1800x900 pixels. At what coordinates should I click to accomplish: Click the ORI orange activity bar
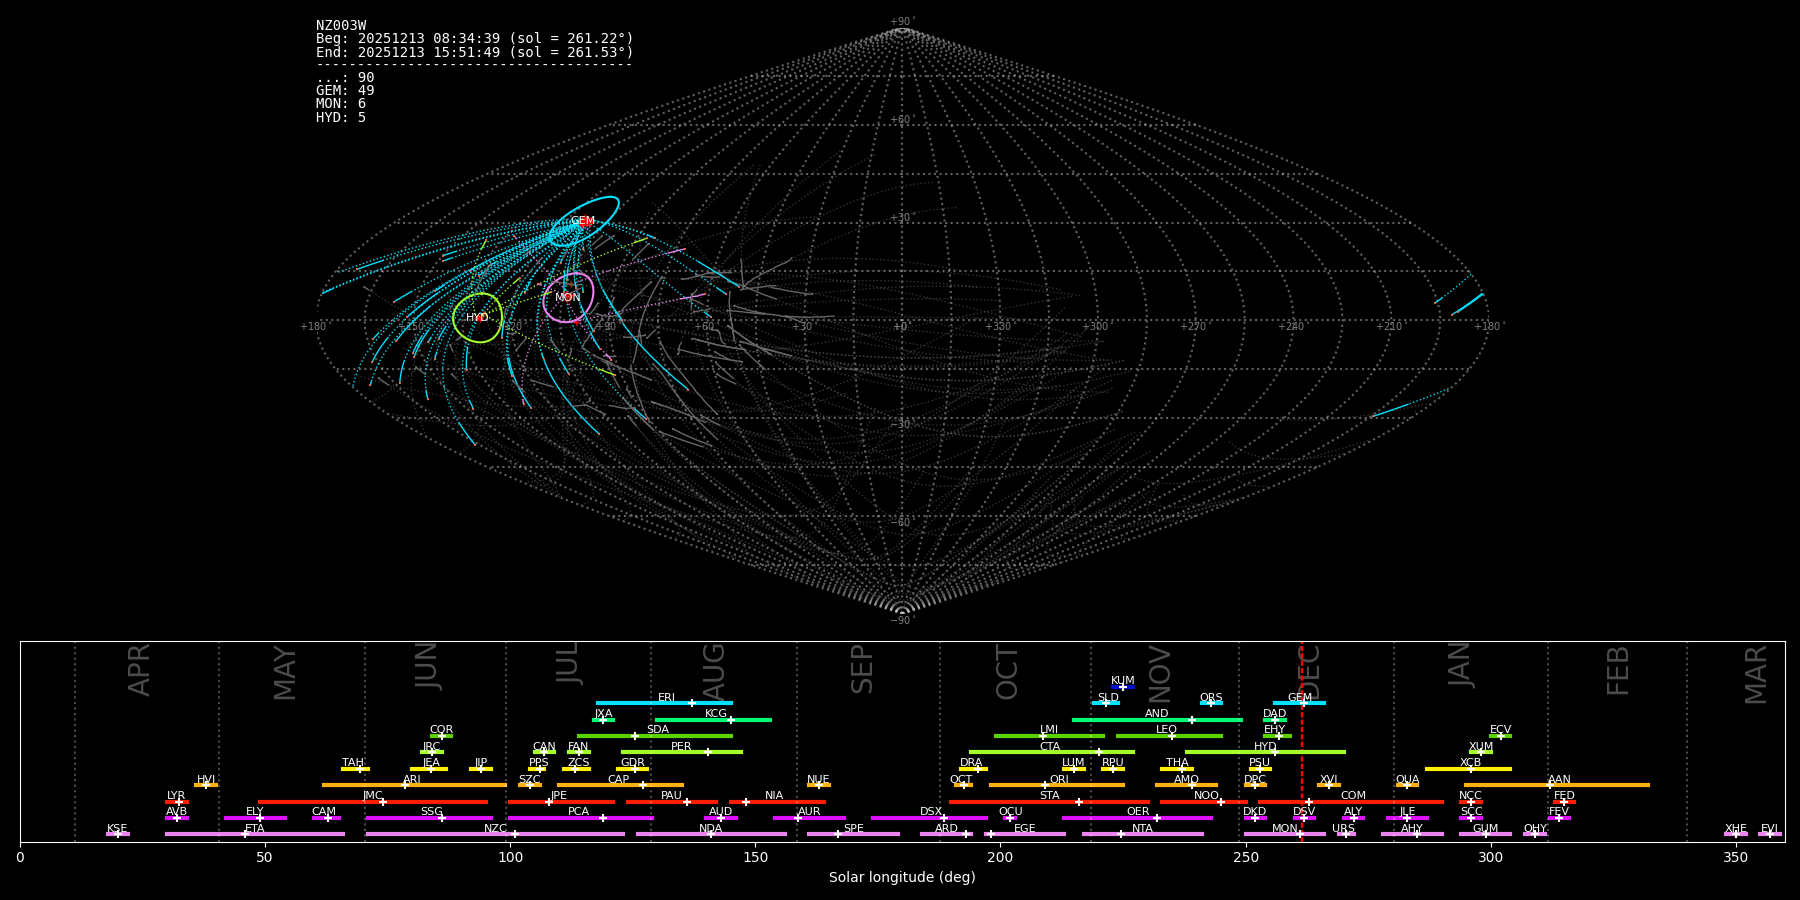(1057, 785)
